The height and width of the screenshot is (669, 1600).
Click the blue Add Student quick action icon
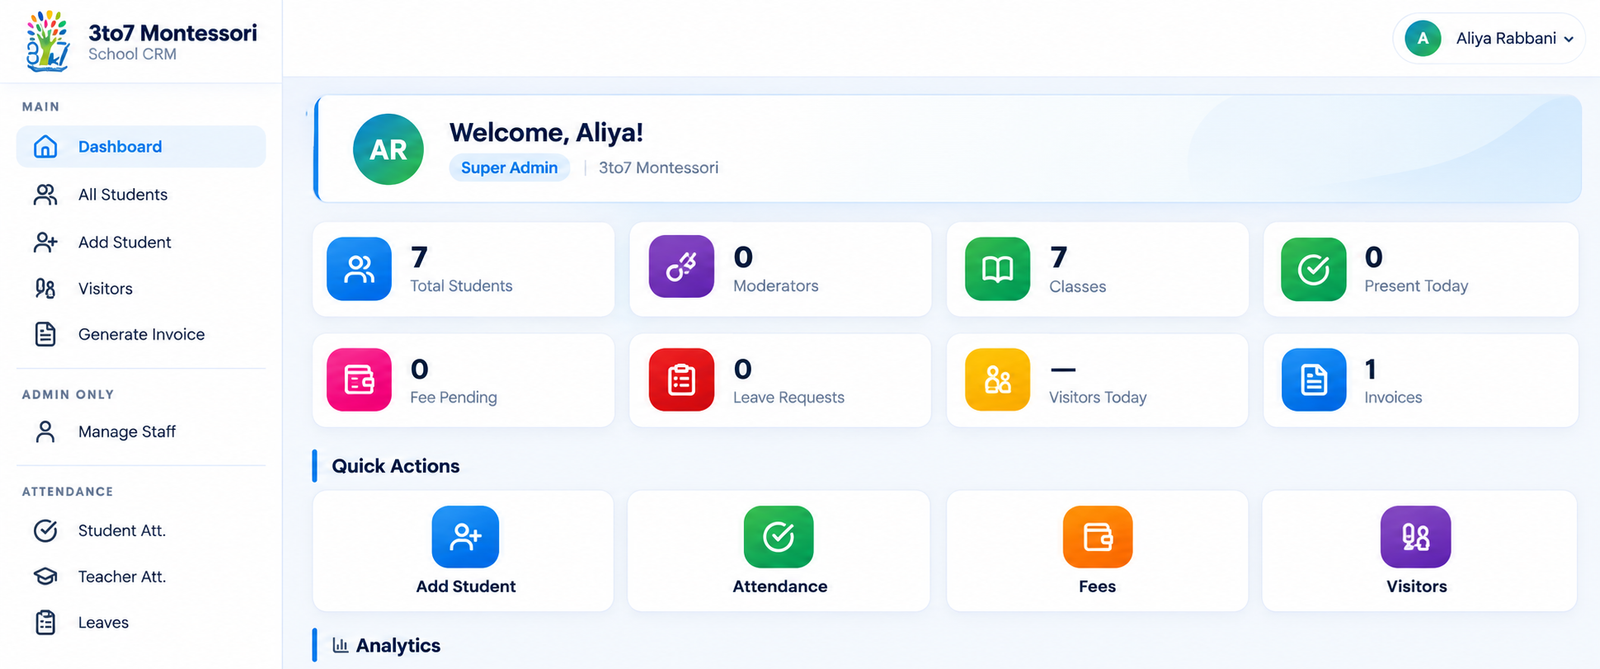[x=465, y=537]
